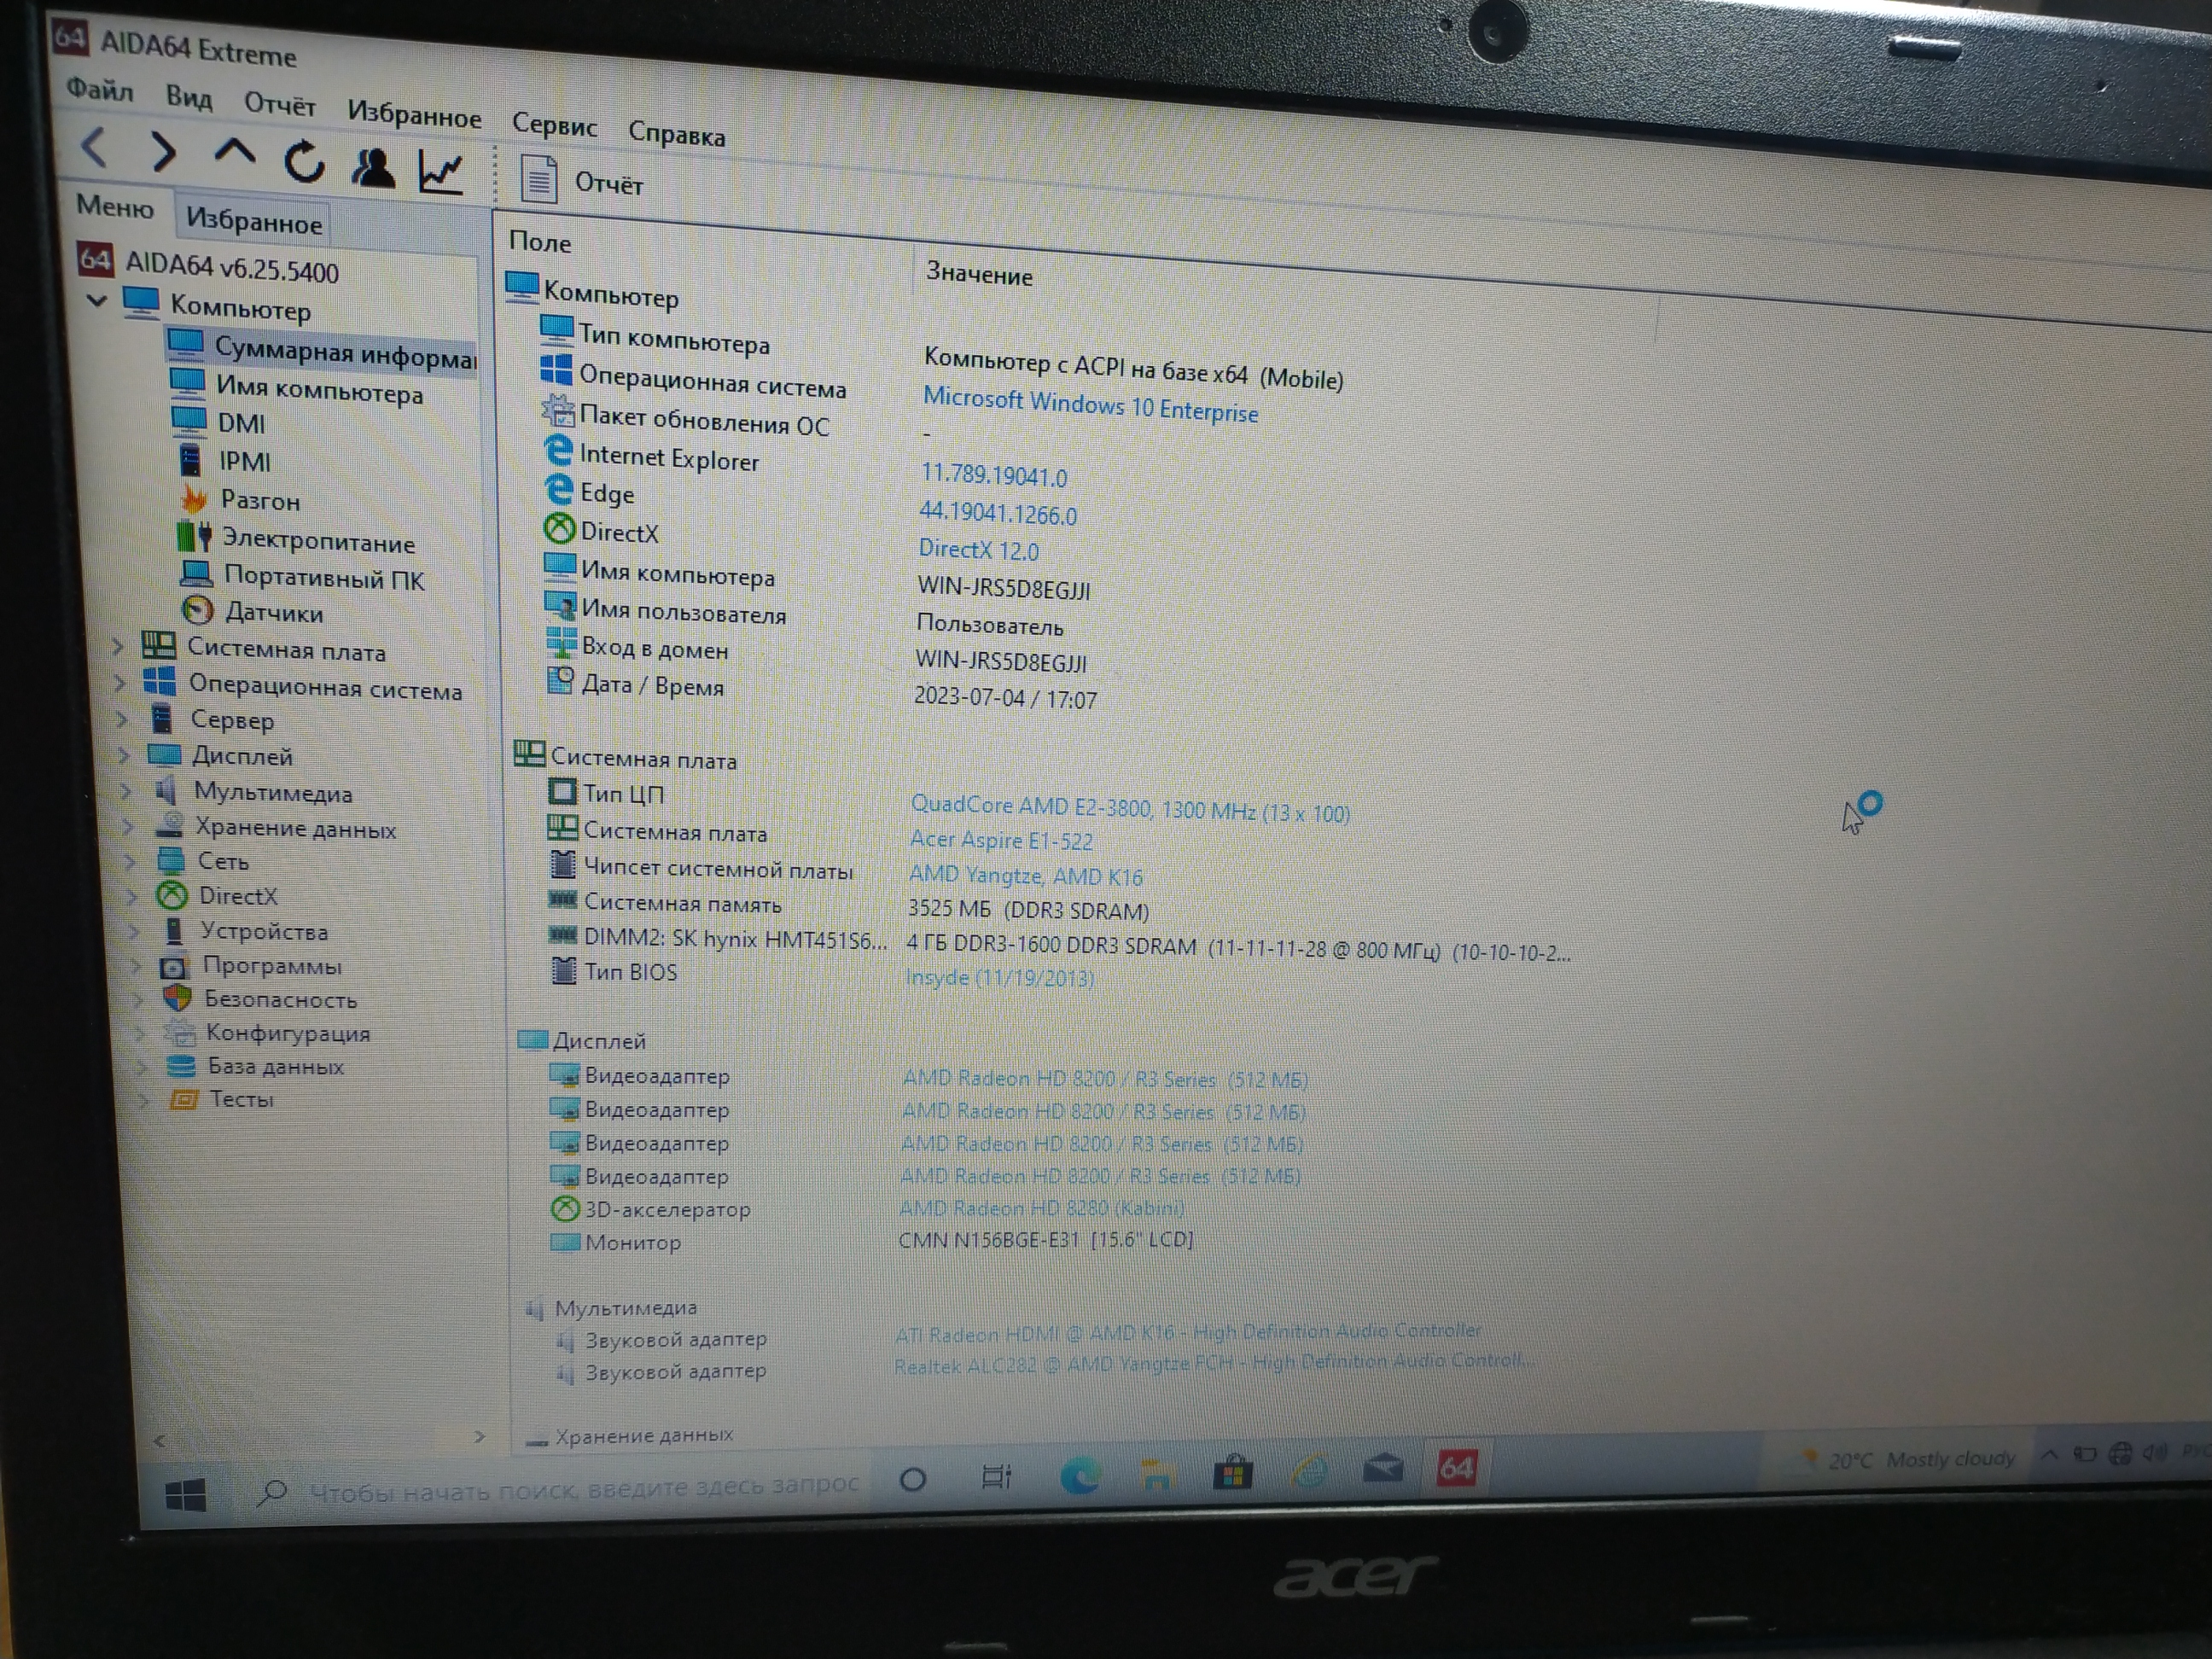This screenshot has height=1659, width=2212.
Task: Click the Тип ЦП row icon
Action: 562,792
